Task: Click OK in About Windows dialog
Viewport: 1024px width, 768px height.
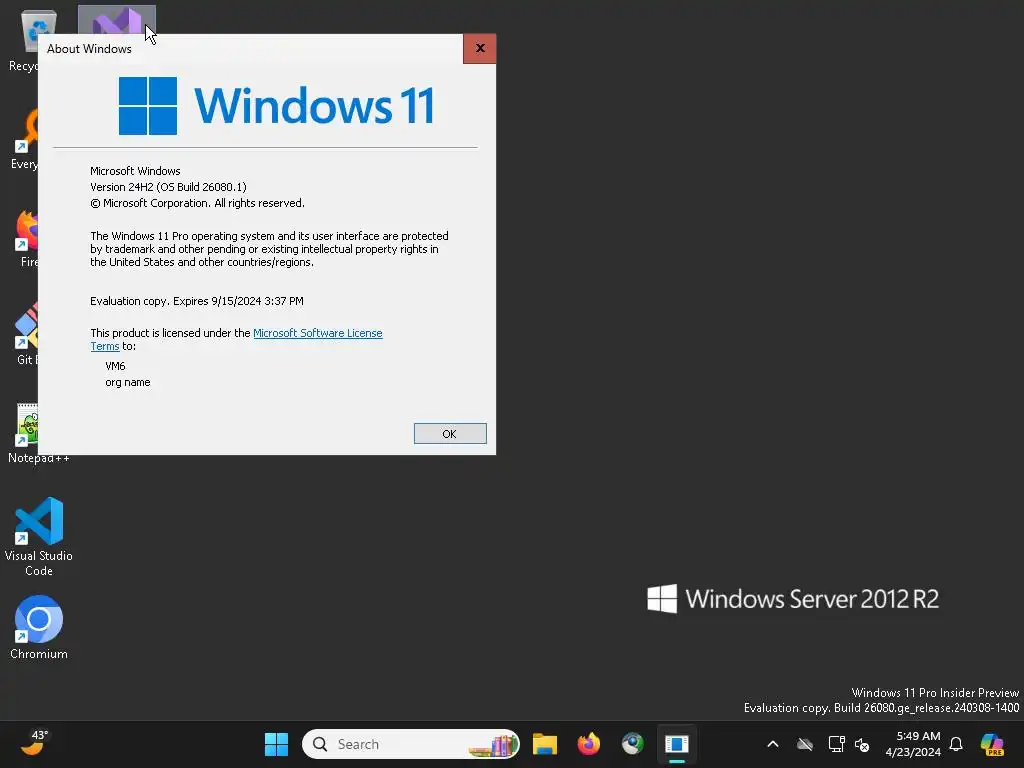Action: [450, 434]
